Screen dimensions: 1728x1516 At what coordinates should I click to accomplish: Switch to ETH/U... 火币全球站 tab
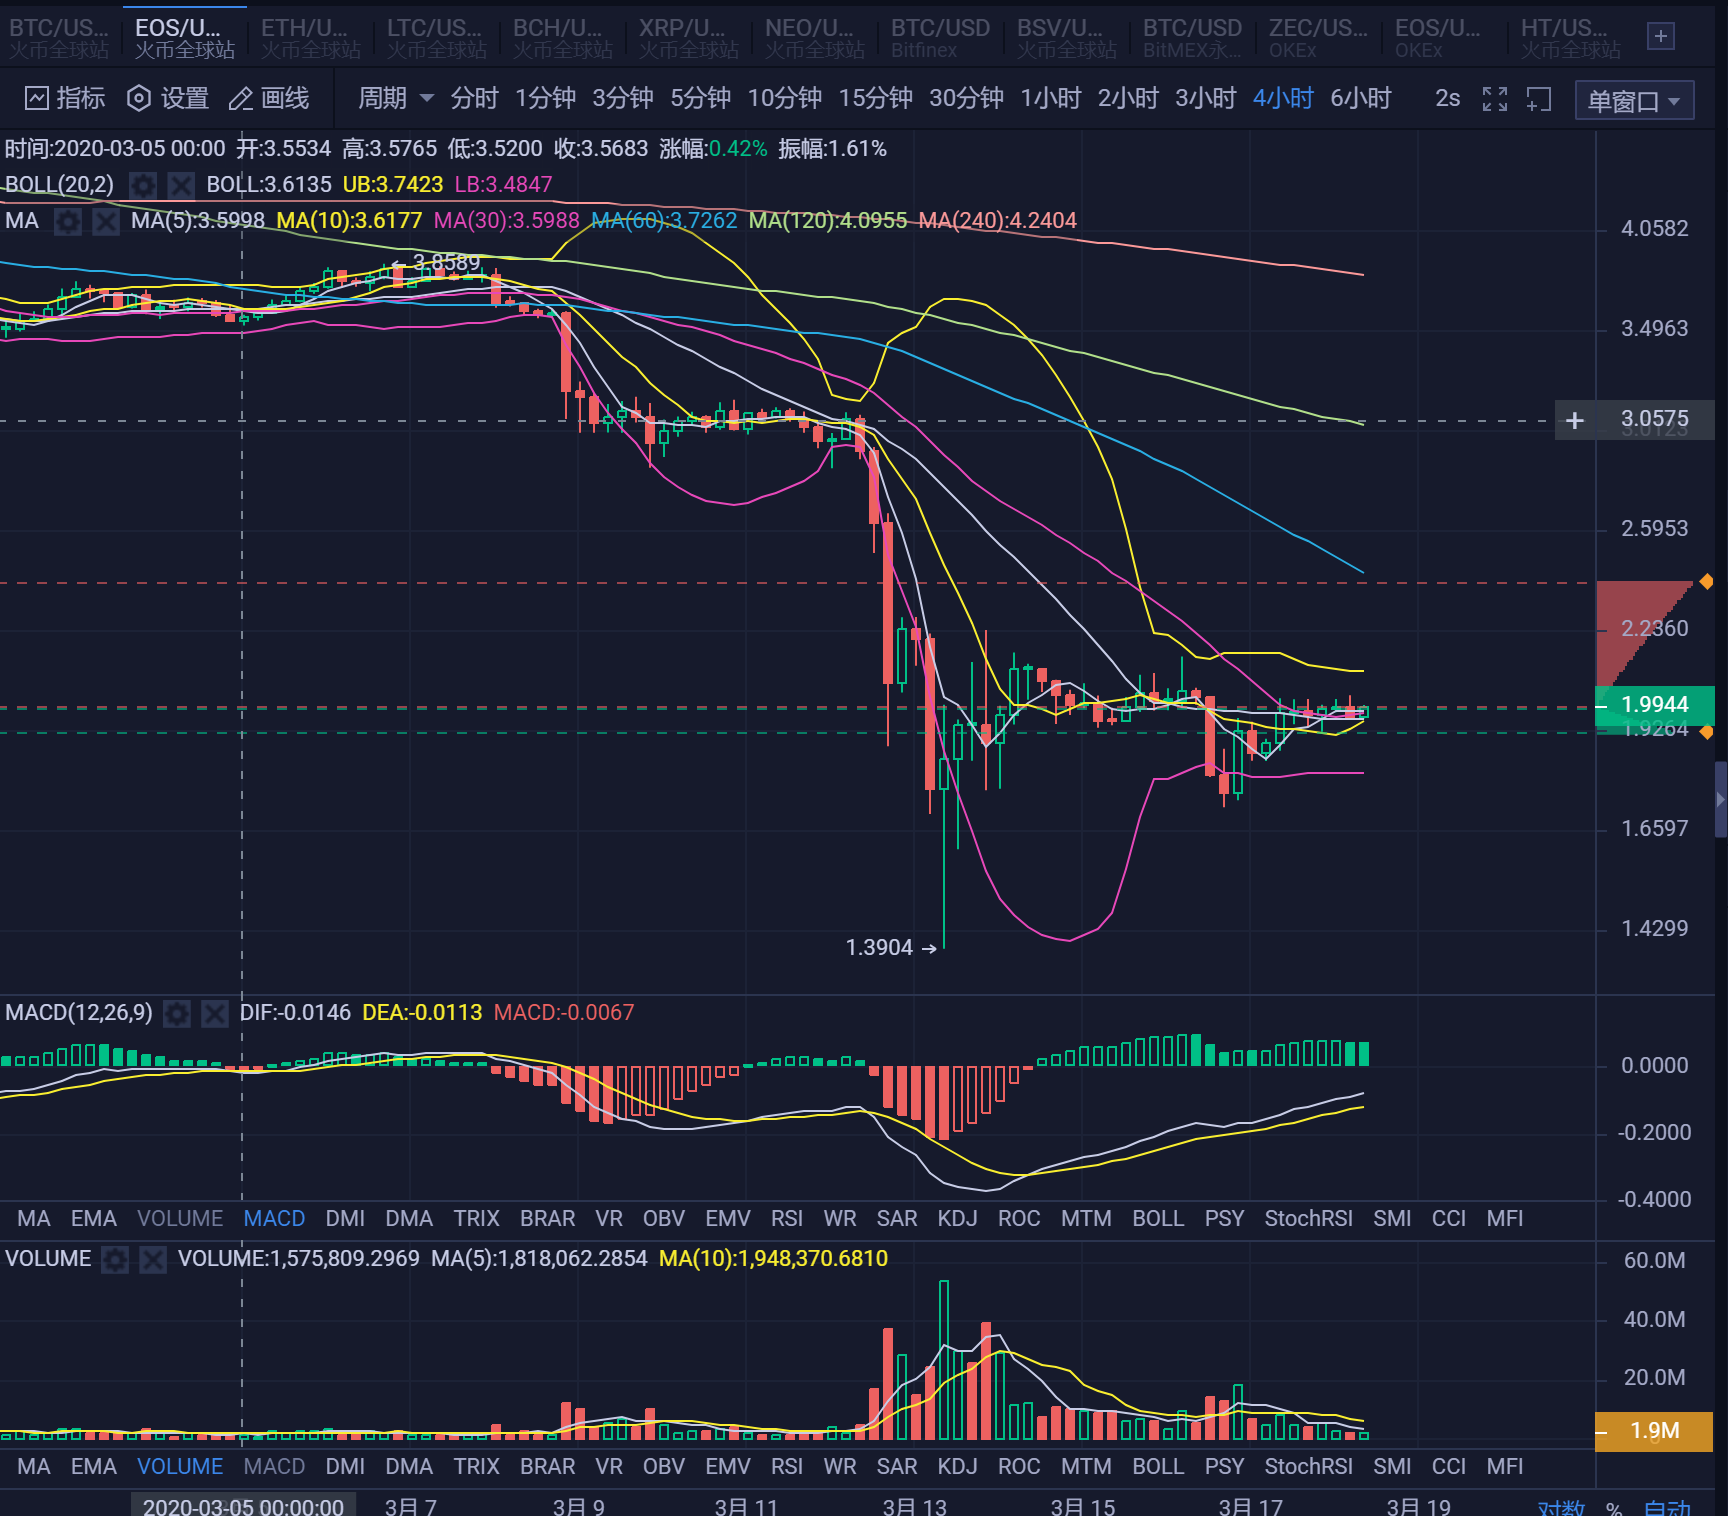click(311, 37)
